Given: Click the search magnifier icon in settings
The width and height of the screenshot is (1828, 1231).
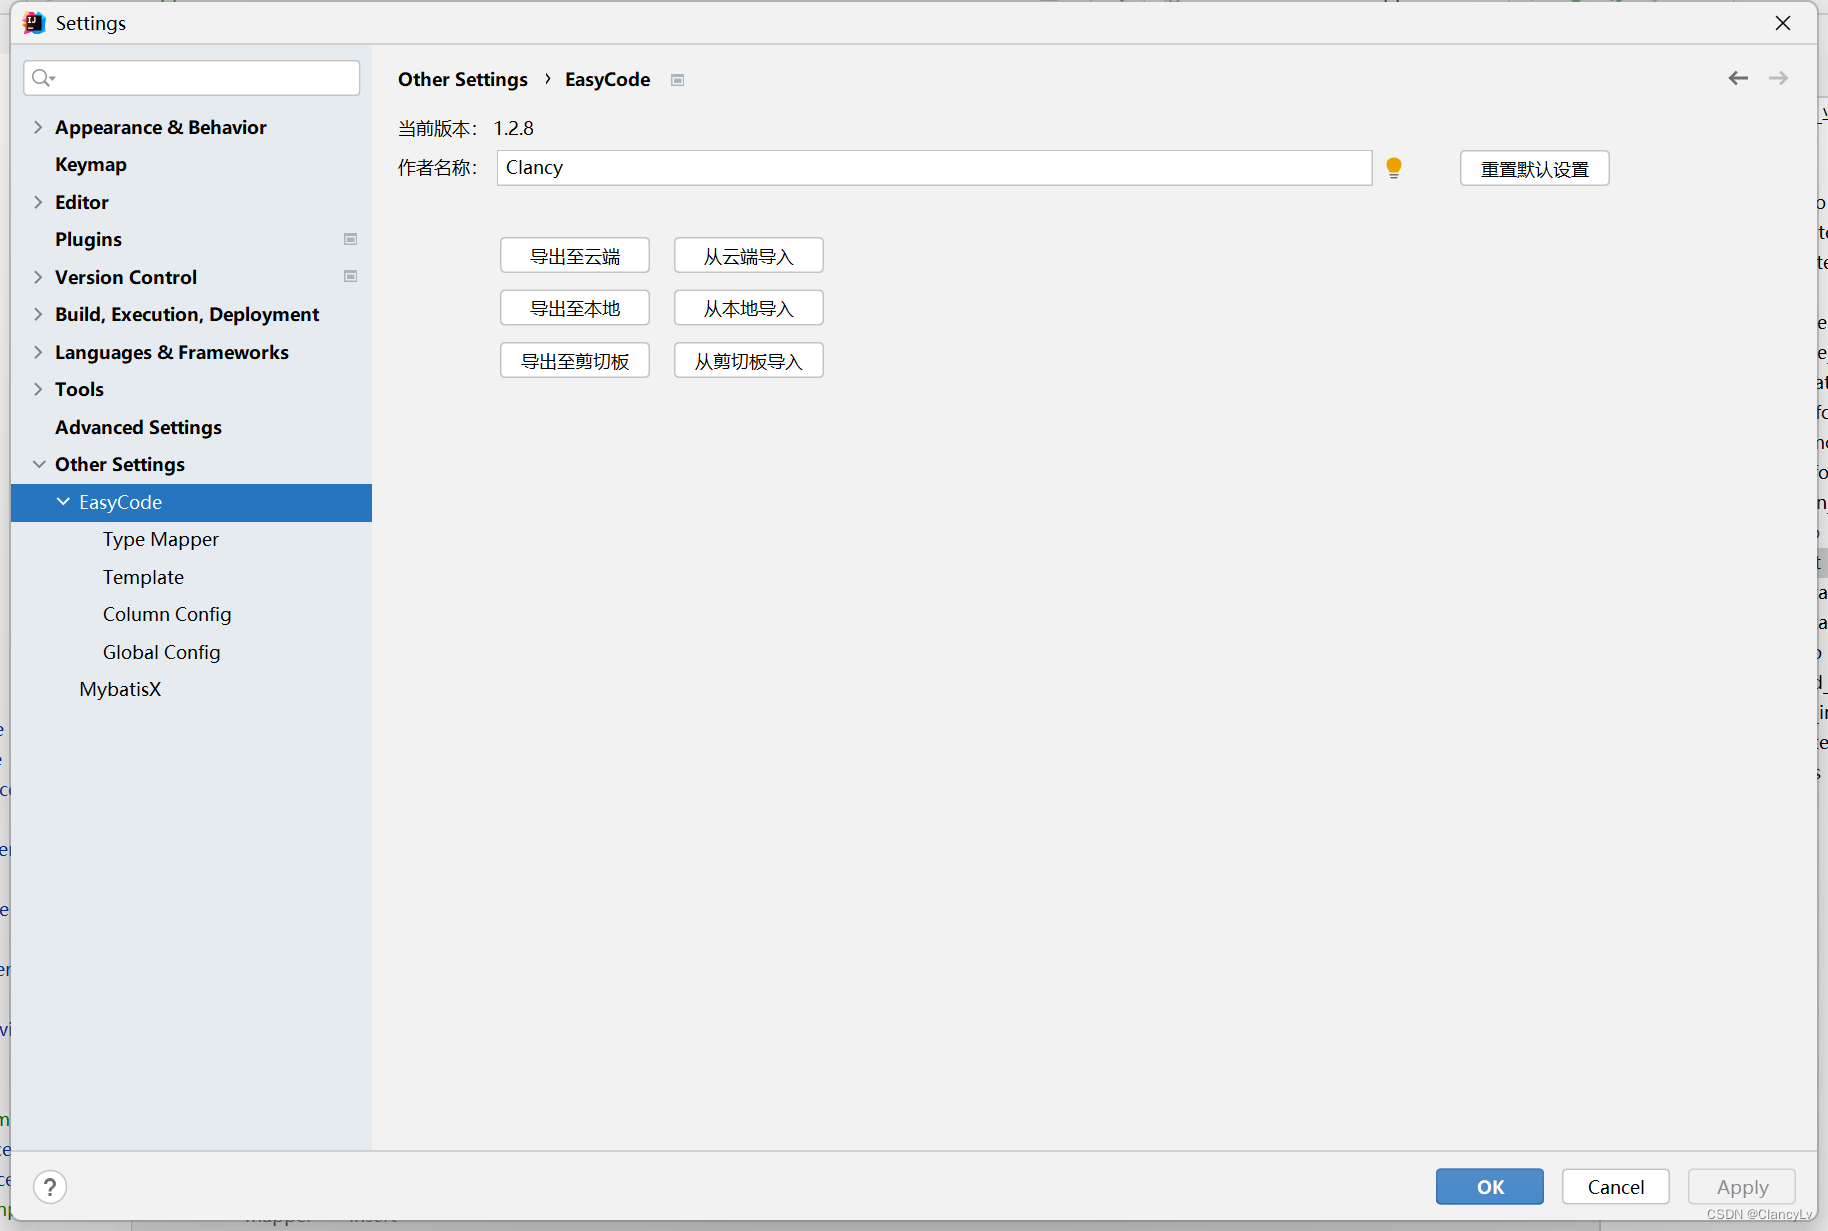Looking at the screenshot, I should [x=42, y=78].
